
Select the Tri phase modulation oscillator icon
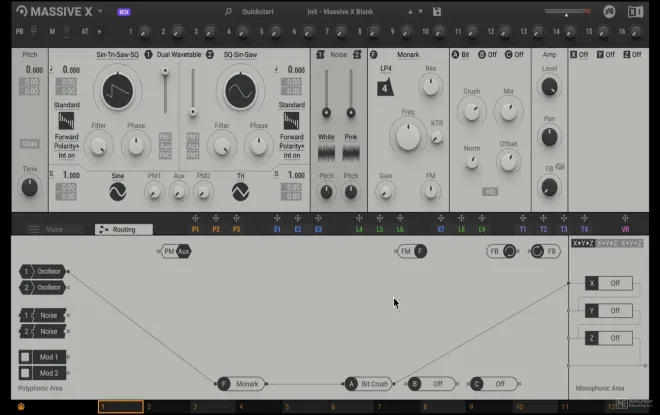tap(240, 192)
